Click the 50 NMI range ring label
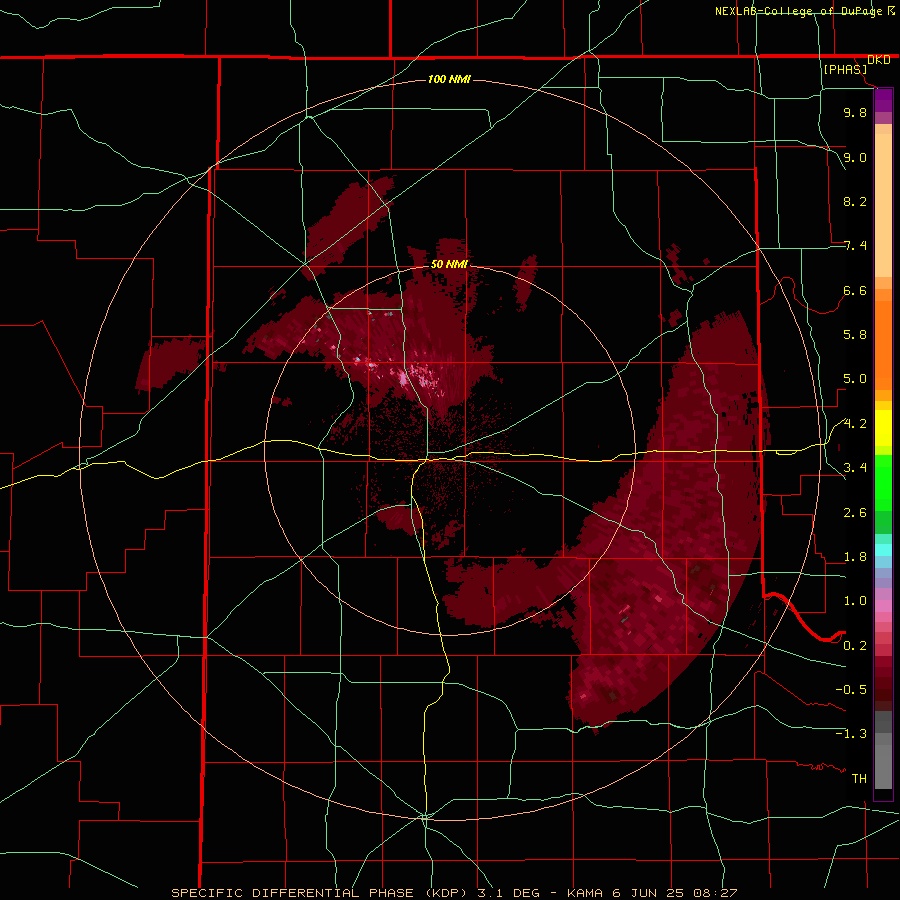This screenshot has width=900, height=900. coord(449,265)
